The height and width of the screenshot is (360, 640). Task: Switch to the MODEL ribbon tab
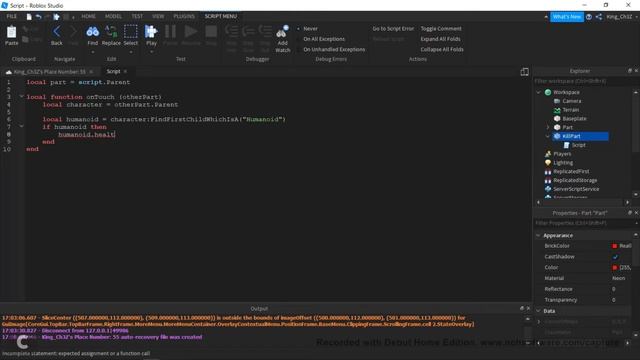point(113,16)
